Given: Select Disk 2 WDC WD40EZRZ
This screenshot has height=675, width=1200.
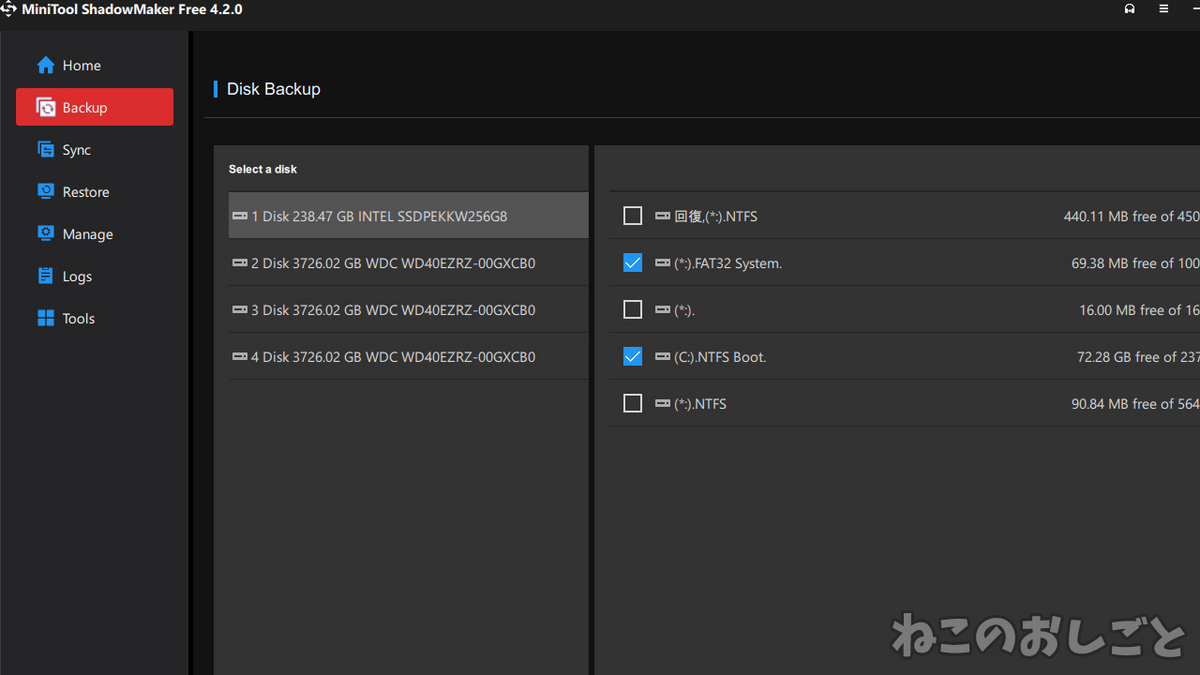Looking at the screenshot, I should pos(408,263).
